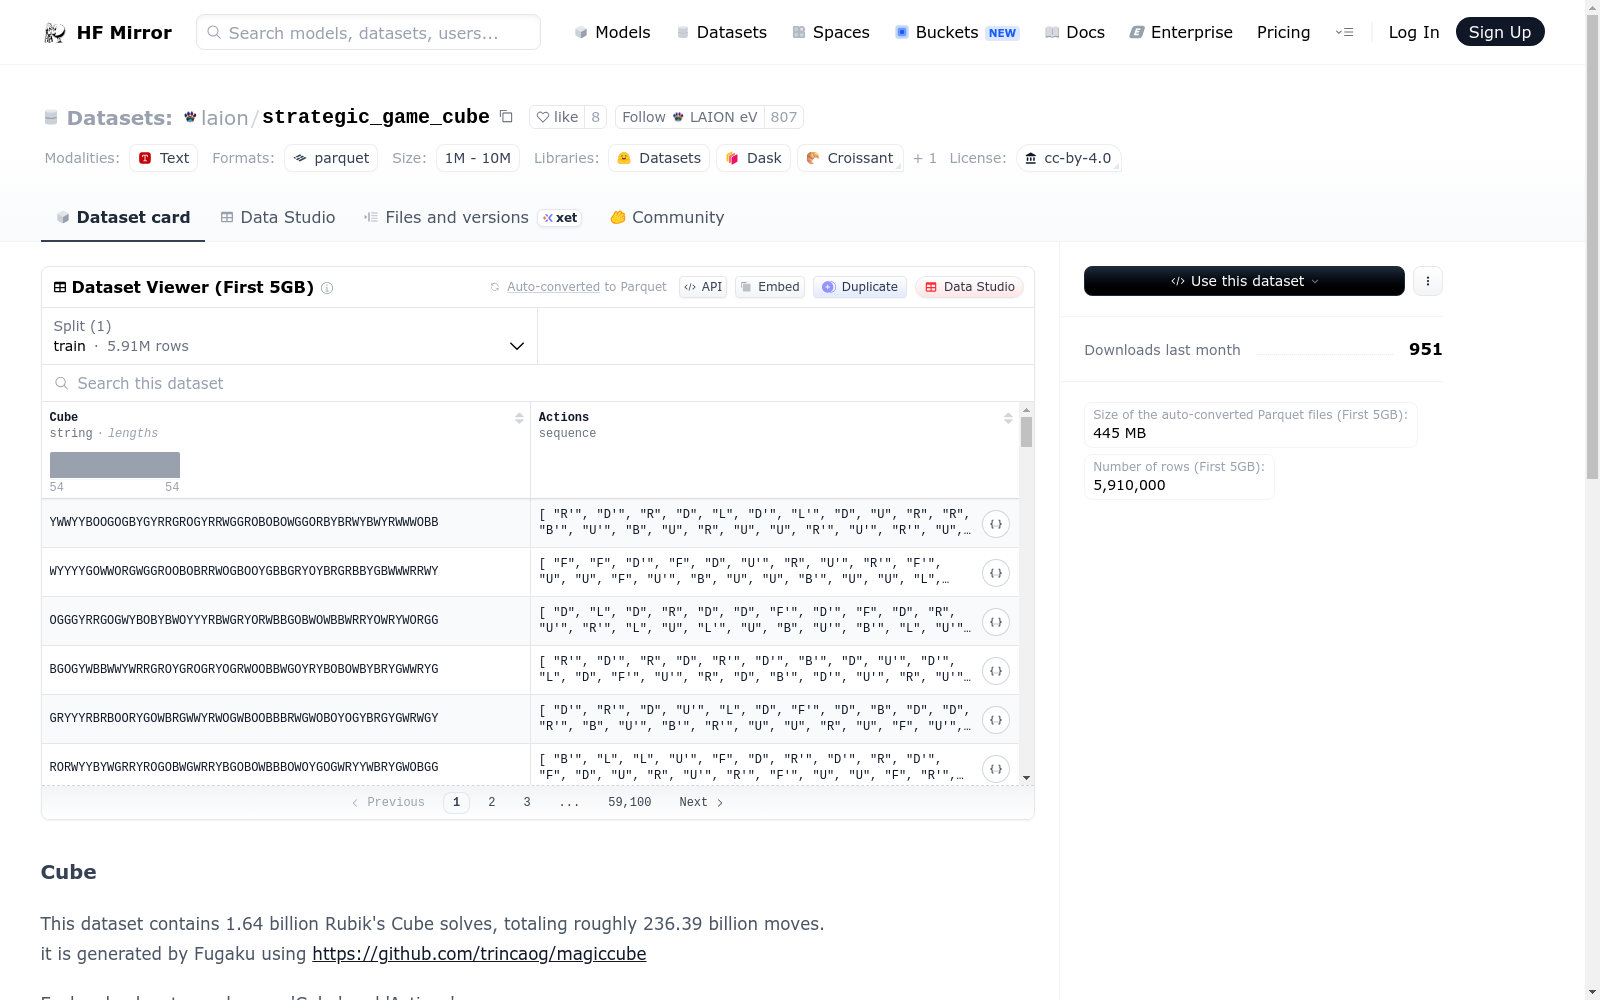Sort by the Cube column sort icon
The image size is (1600, 1000).
[x=519, y=418]
